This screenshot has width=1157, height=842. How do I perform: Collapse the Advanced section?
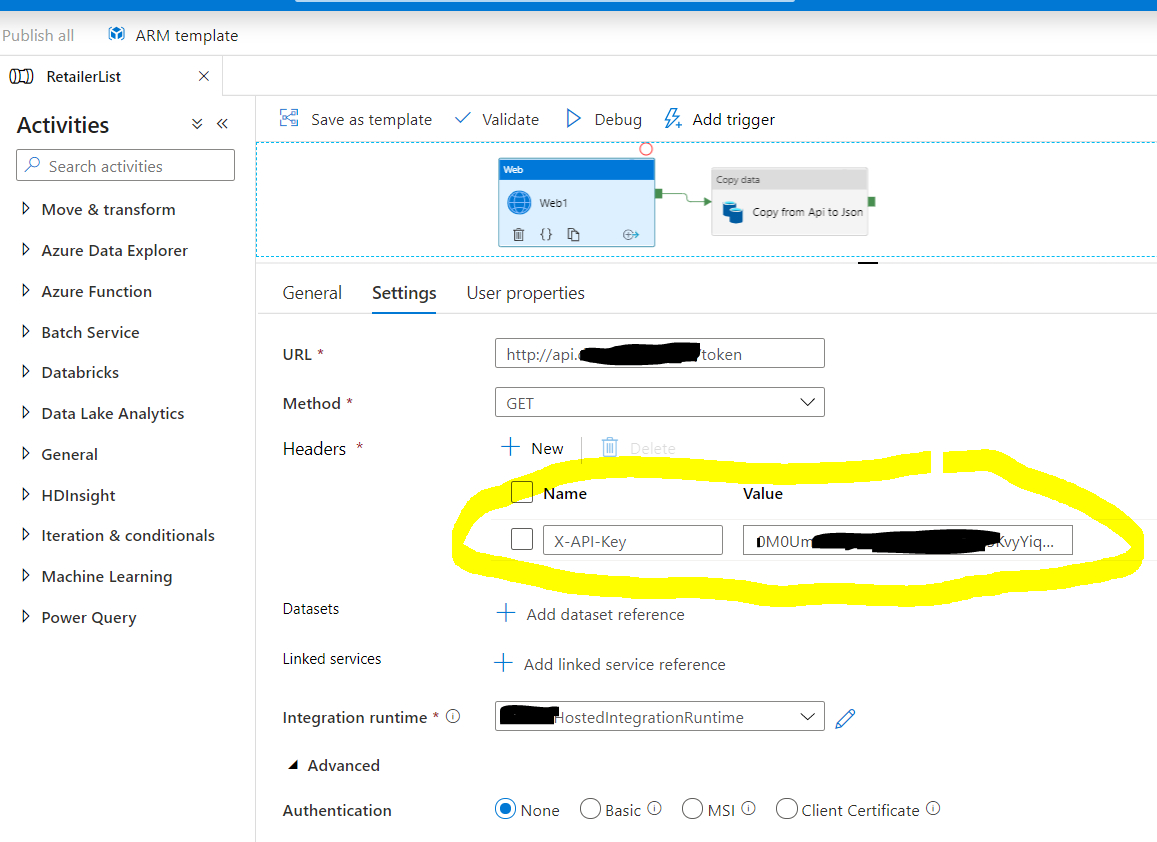293,765
